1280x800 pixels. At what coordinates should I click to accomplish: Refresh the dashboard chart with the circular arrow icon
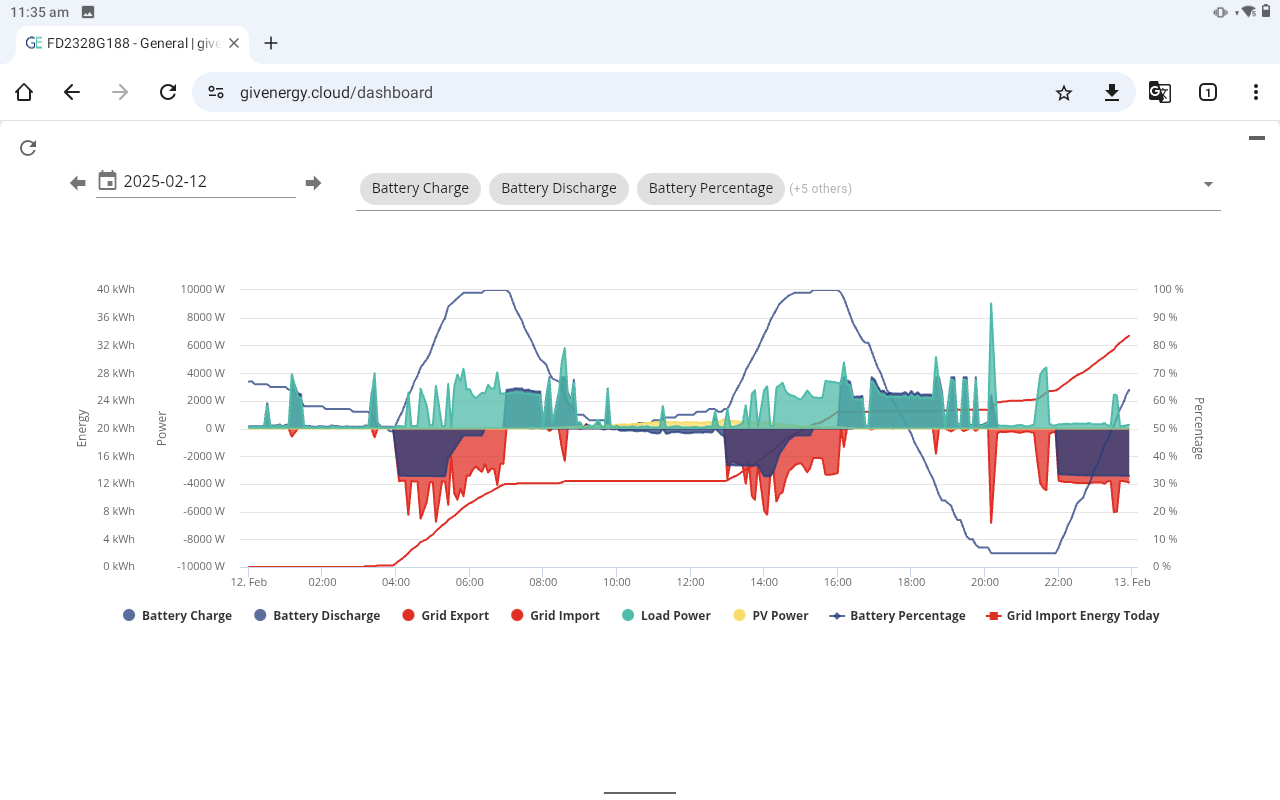(28, 148)
